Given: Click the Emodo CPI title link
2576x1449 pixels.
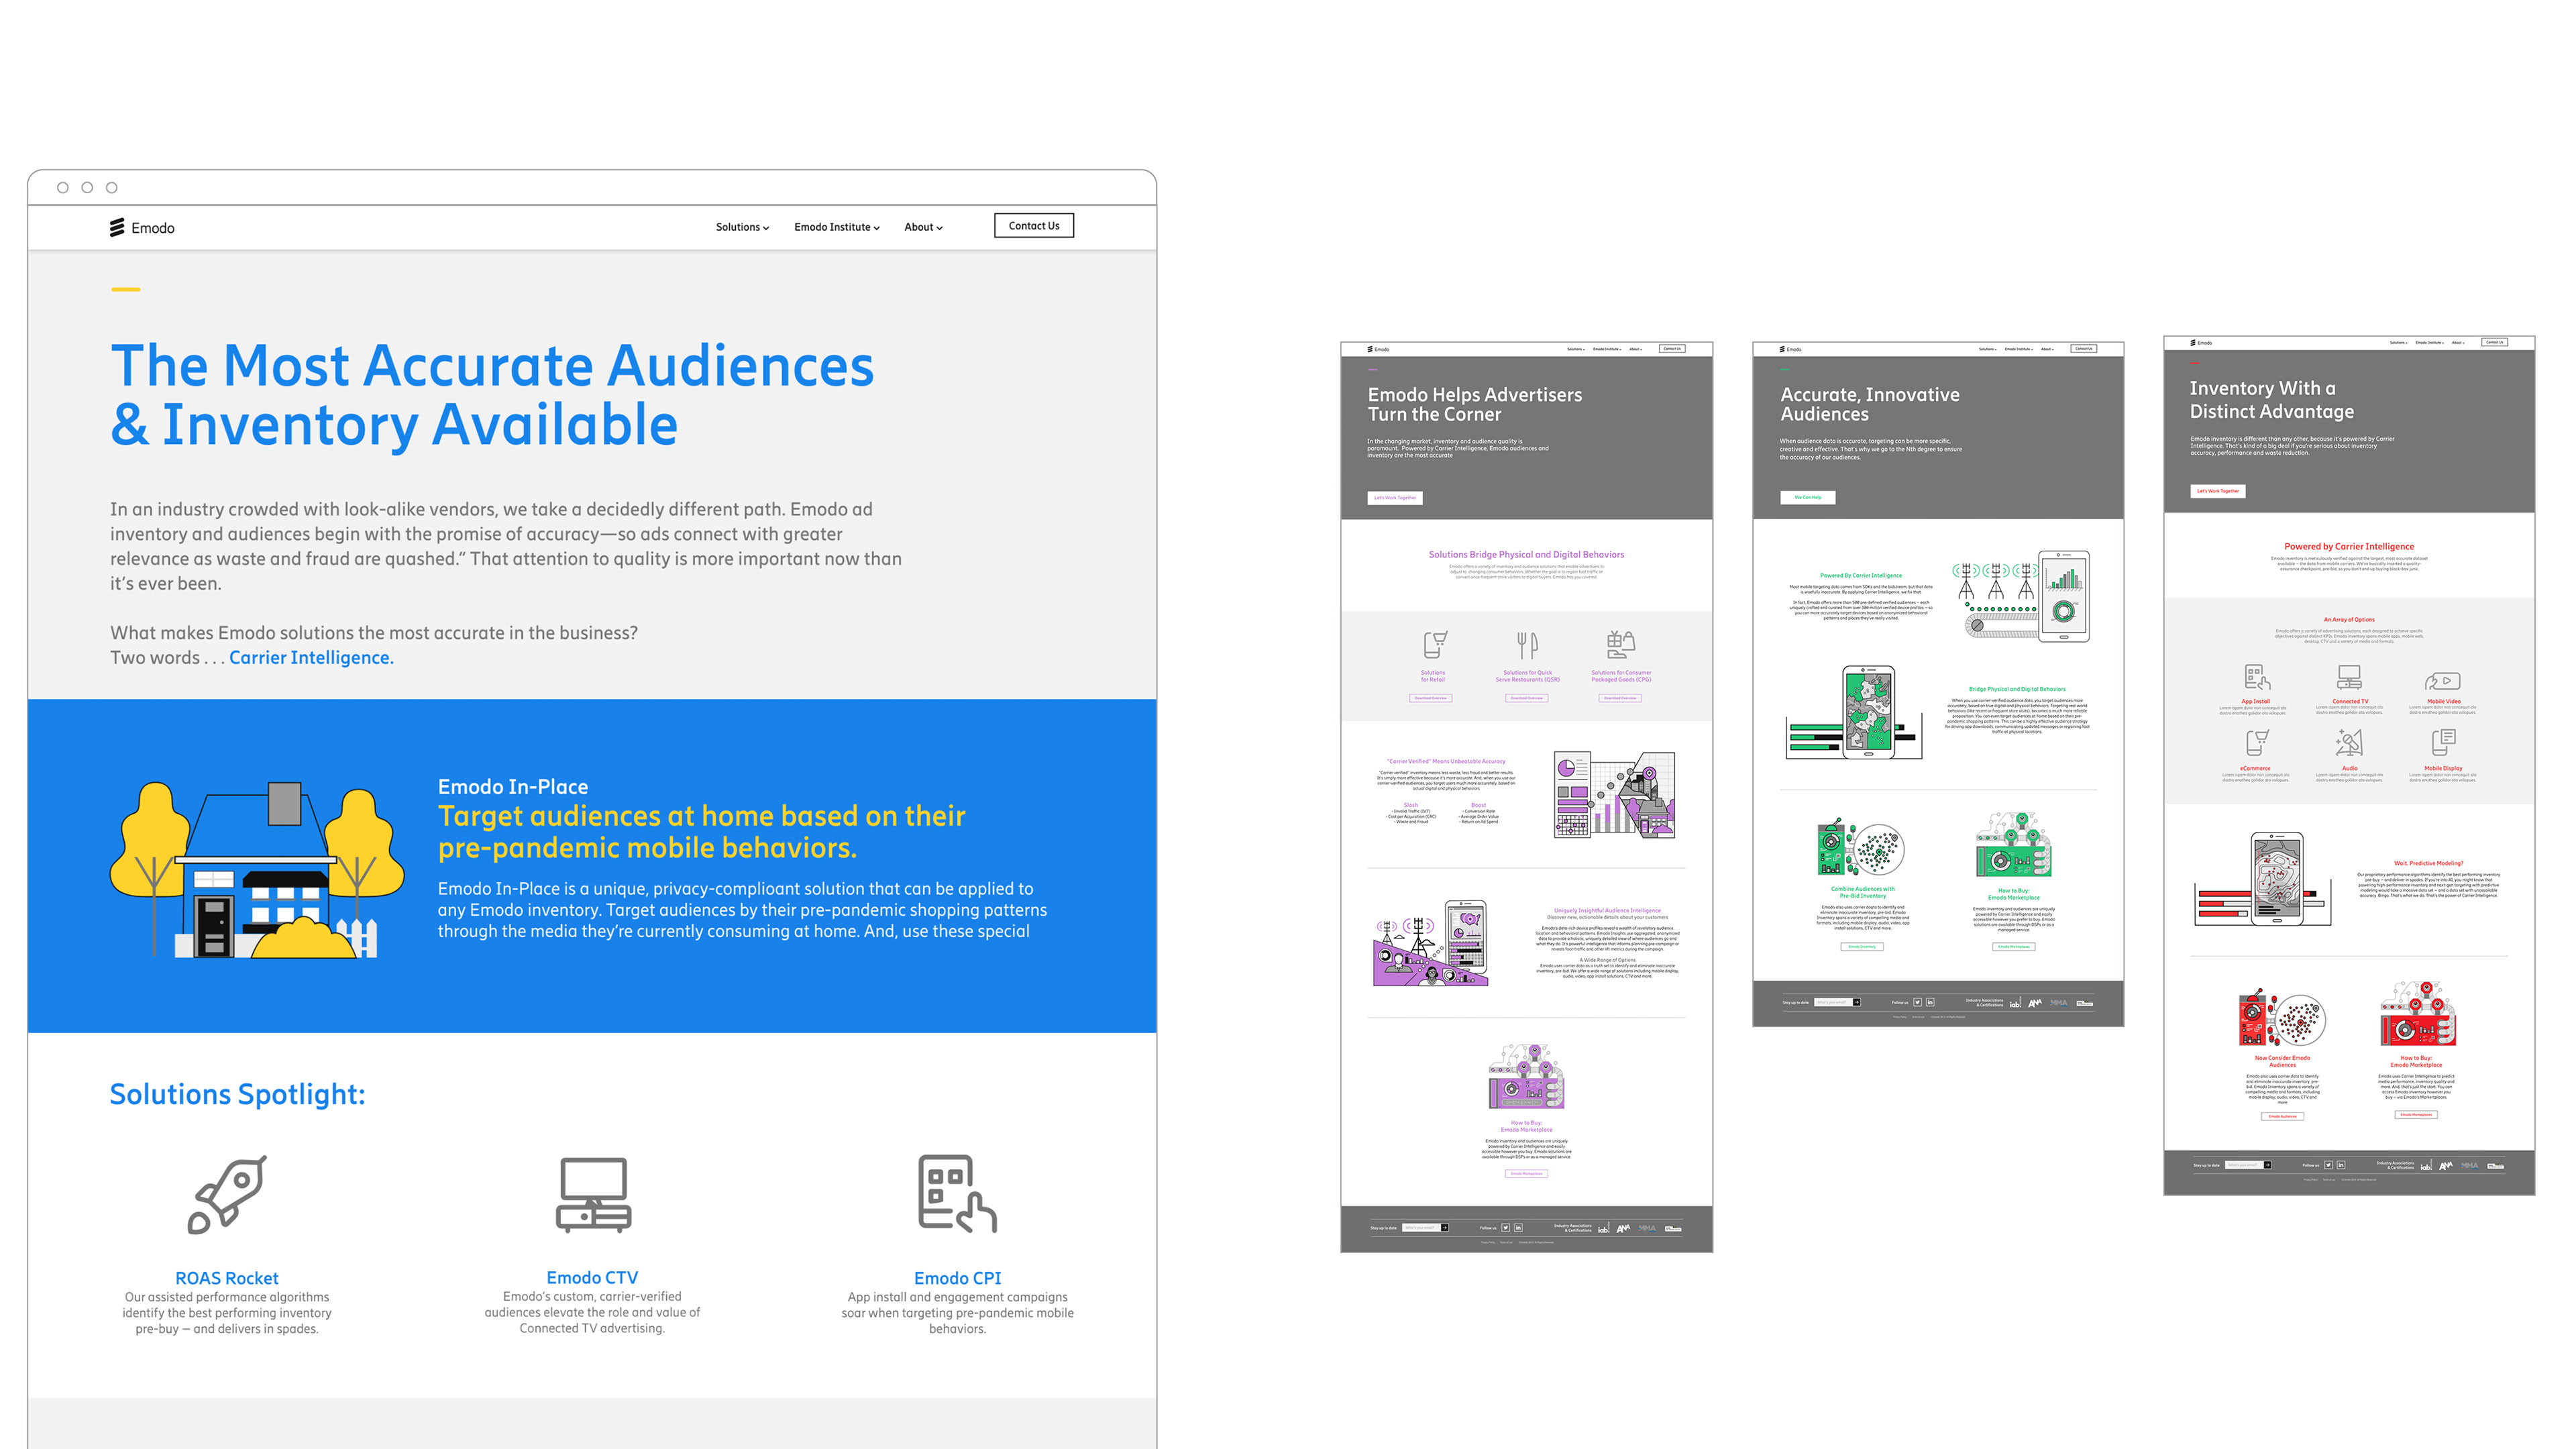Looking at the screenshot, I should coord(957,1278).
